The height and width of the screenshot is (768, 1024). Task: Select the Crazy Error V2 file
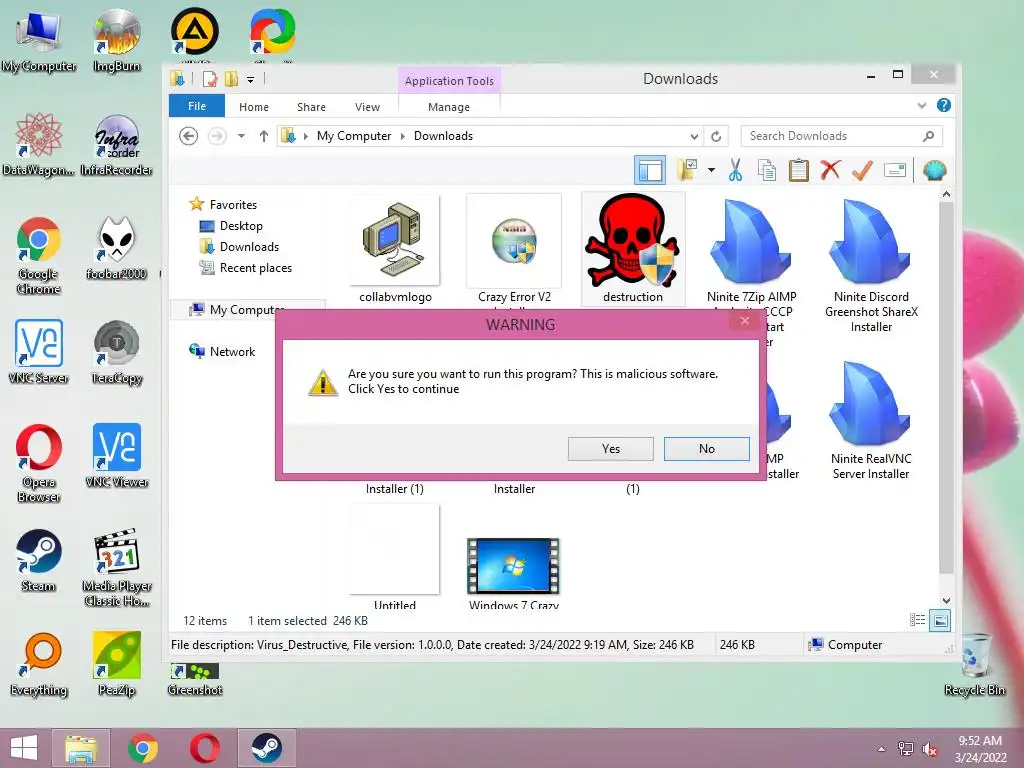pyautogui.click(x=514, y=250)
